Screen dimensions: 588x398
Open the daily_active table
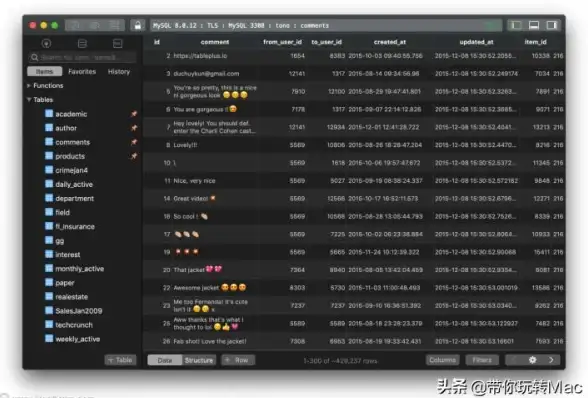coord(74,184)
